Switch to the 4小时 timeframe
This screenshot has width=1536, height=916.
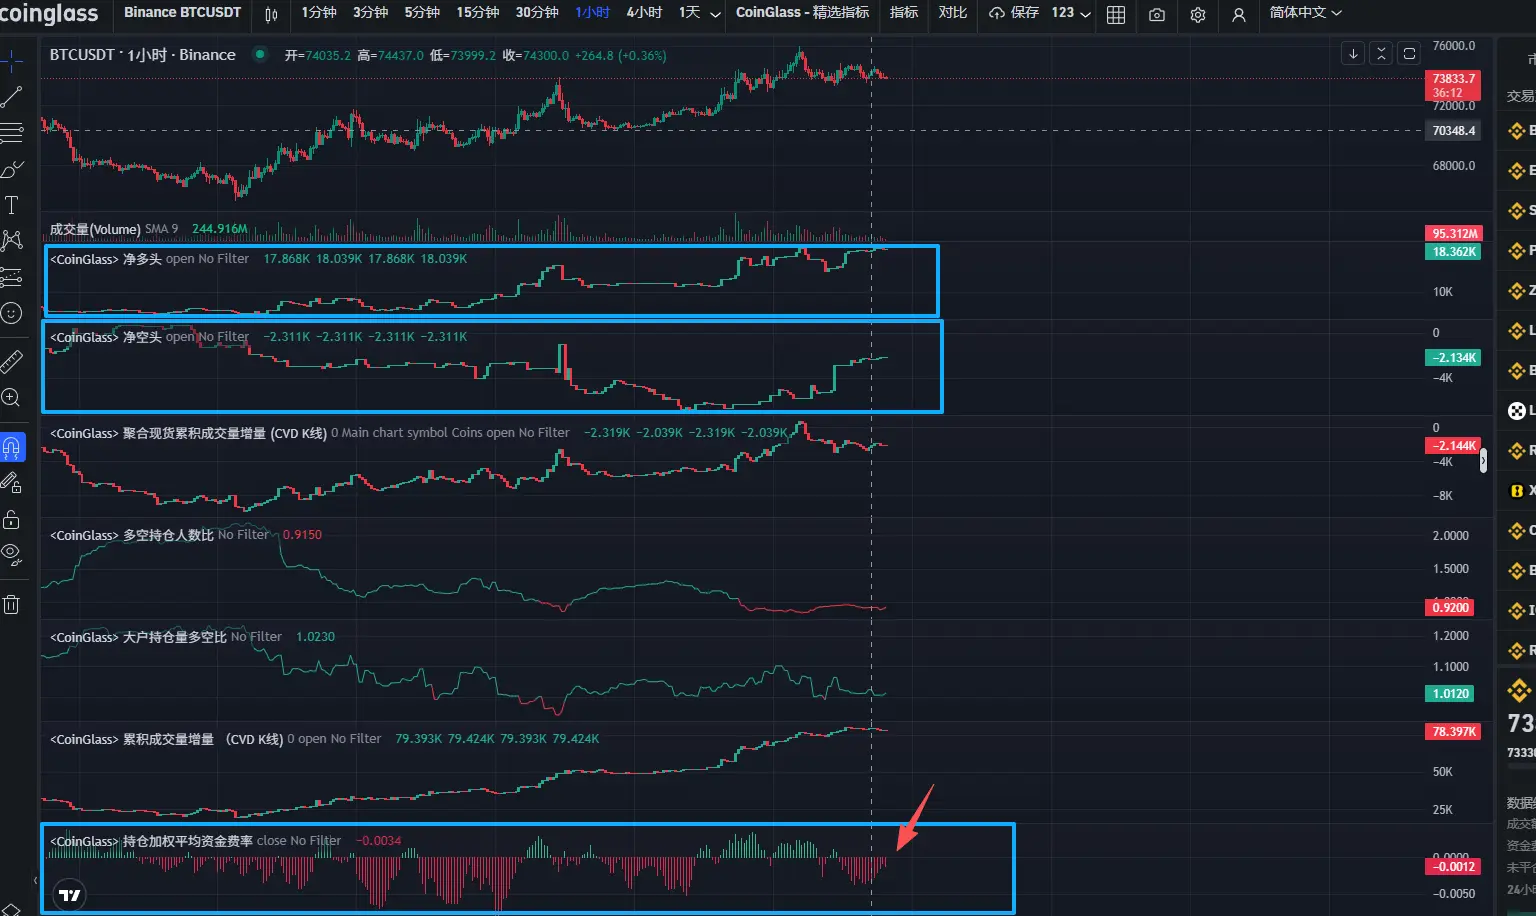pos(644,13)
